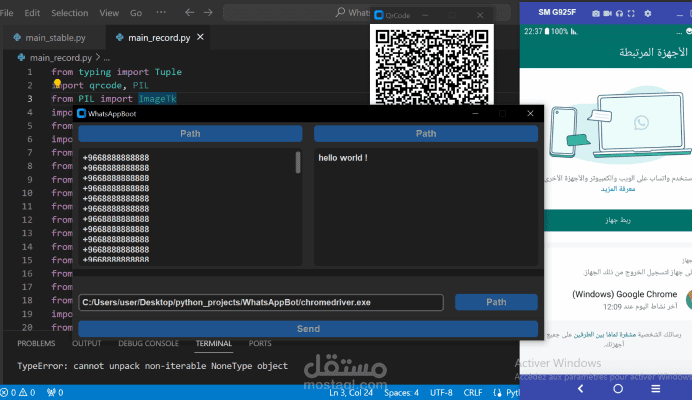
Task: Expand the breadcrumb ellipsis after main_record.py
Action: 106,58
